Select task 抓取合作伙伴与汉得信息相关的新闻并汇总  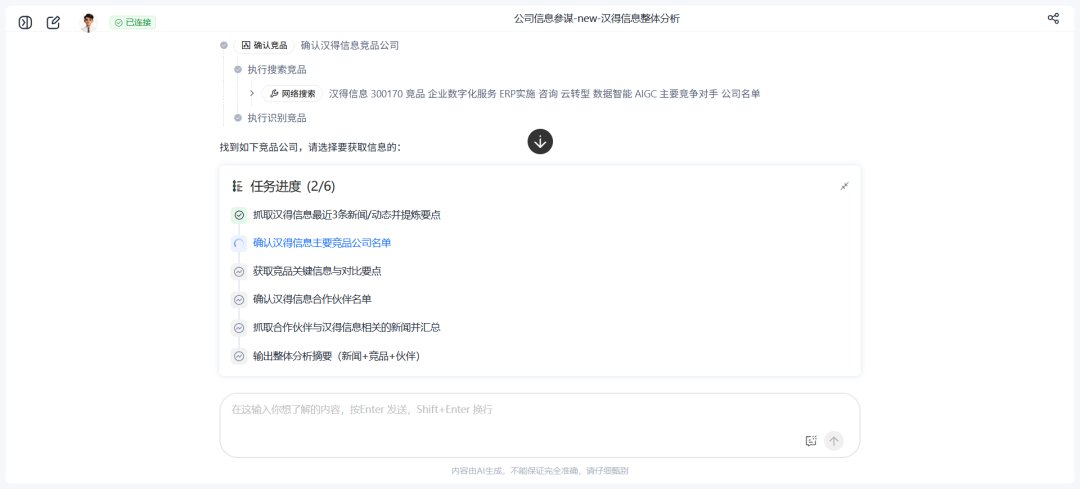click(x=346, y=328)
